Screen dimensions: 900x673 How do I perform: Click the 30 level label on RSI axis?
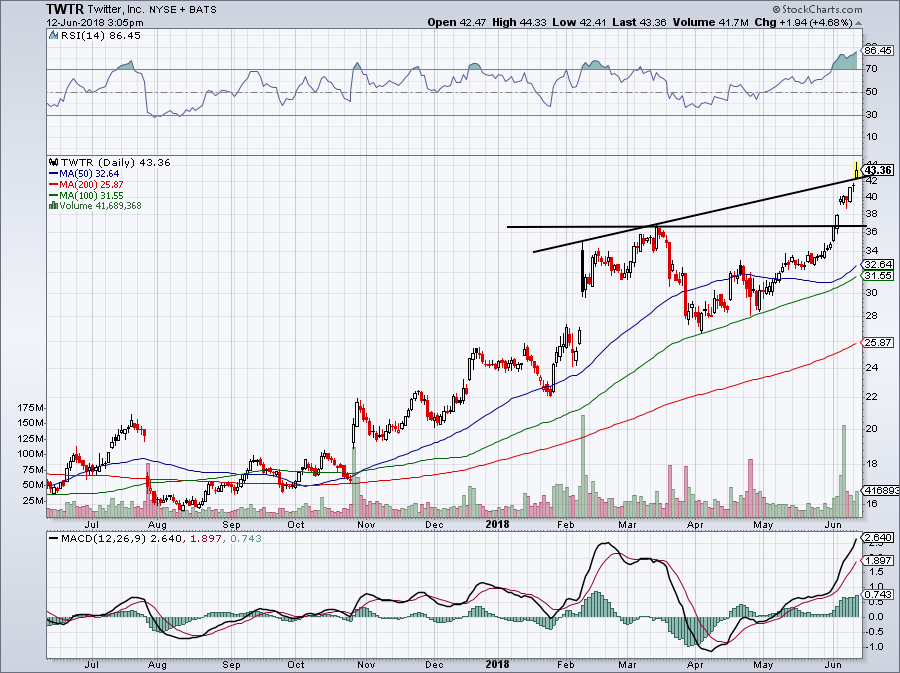(x=871, y=115)
